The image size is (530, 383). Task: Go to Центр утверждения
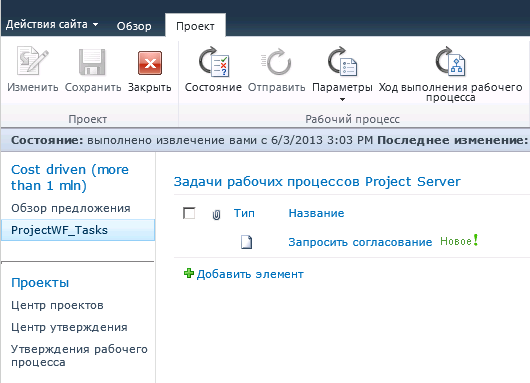(x=69, y=327)
